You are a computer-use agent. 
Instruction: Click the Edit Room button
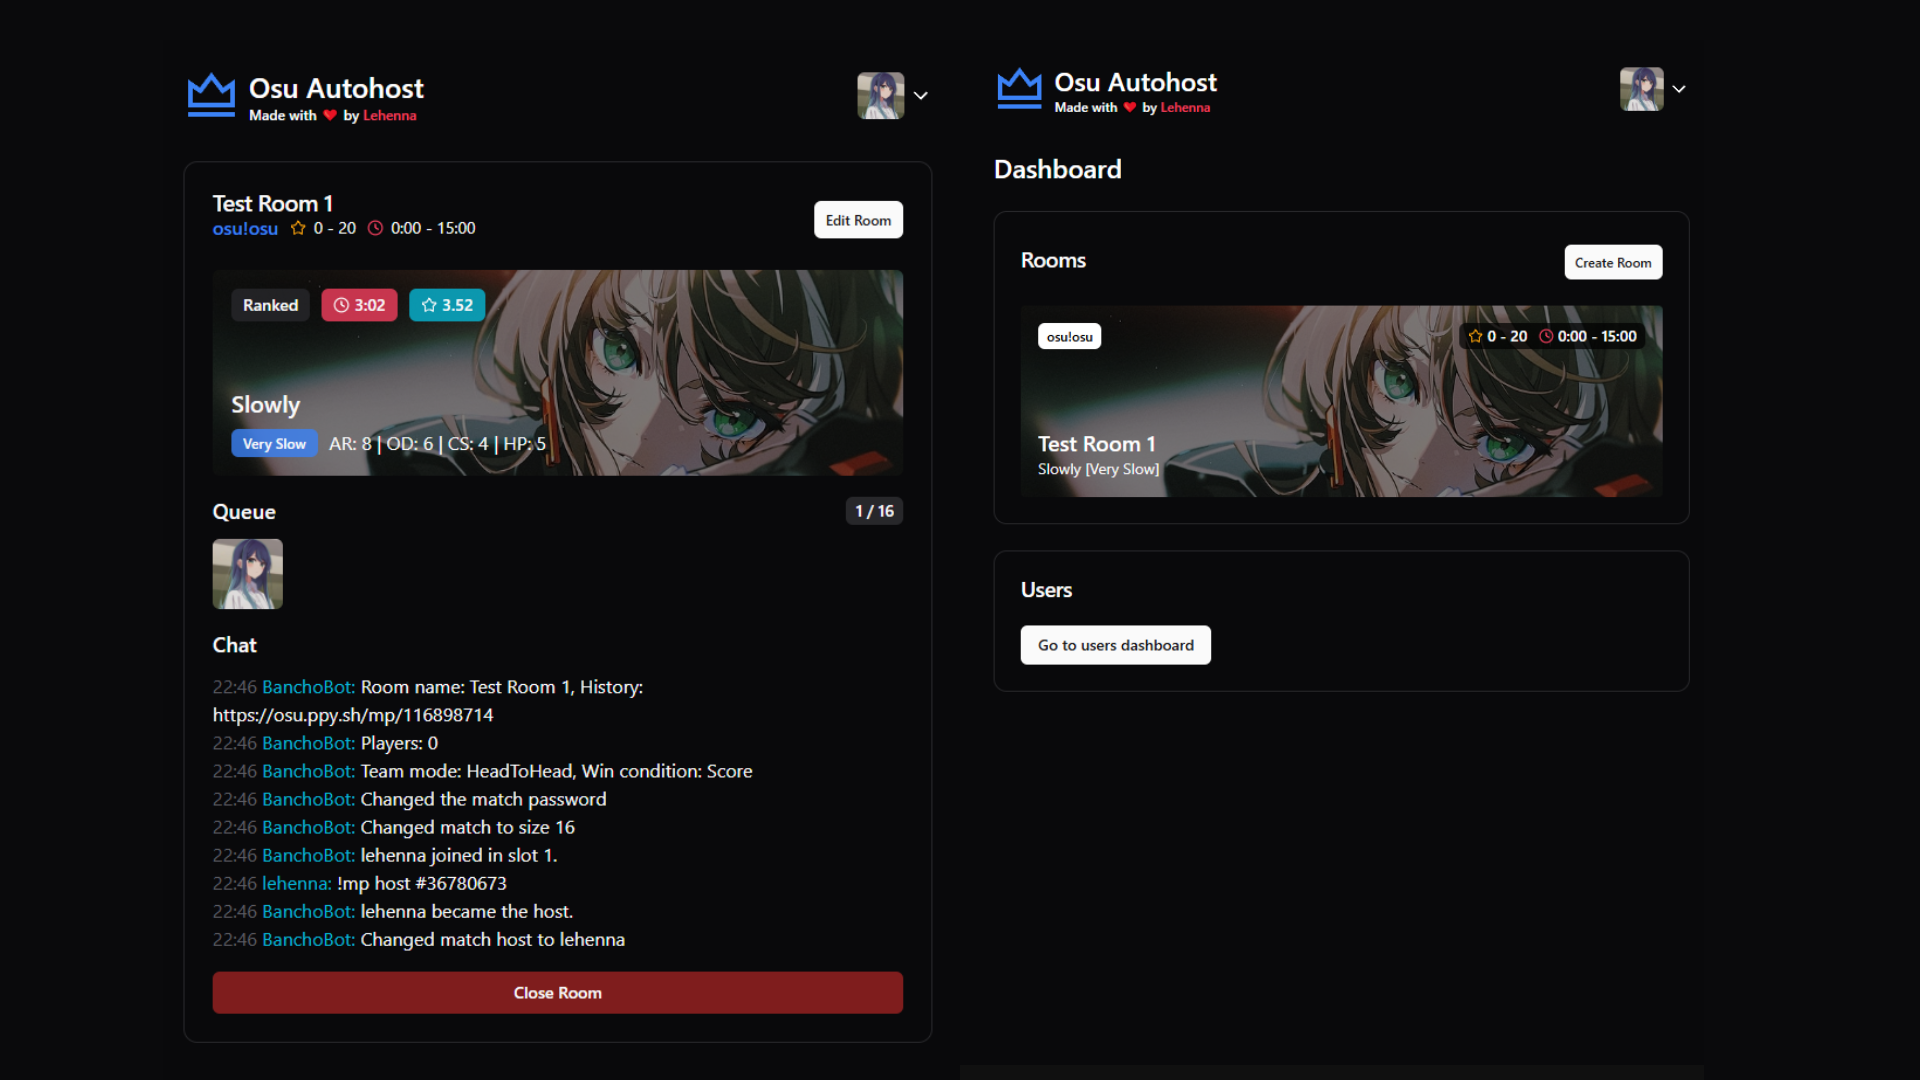[858, 220]
